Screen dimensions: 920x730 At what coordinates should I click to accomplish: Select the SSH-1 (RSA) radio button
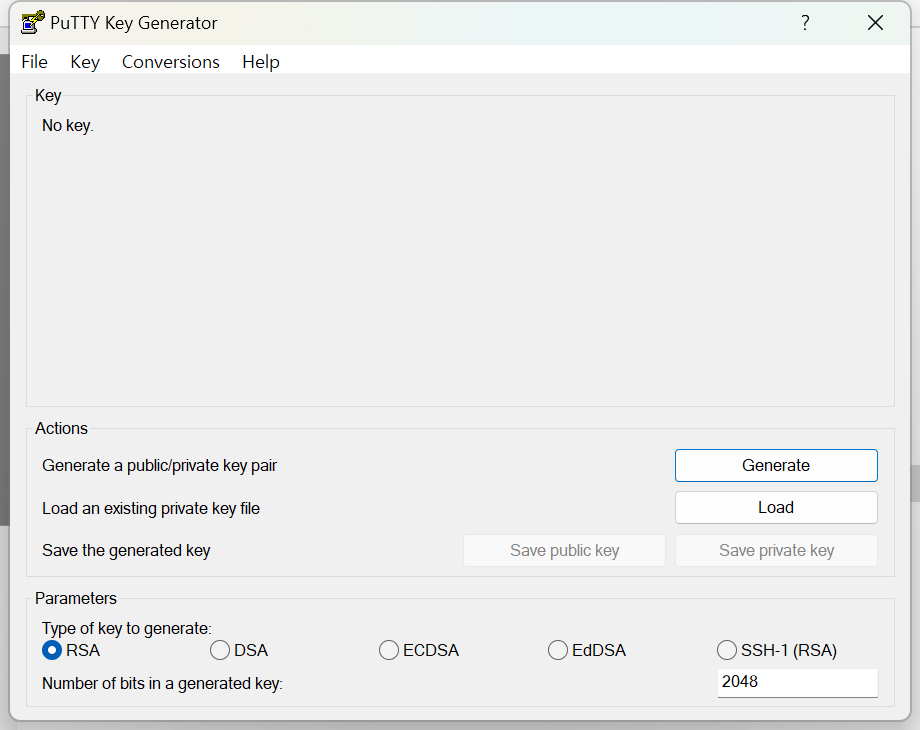click(x=727, y=650)
